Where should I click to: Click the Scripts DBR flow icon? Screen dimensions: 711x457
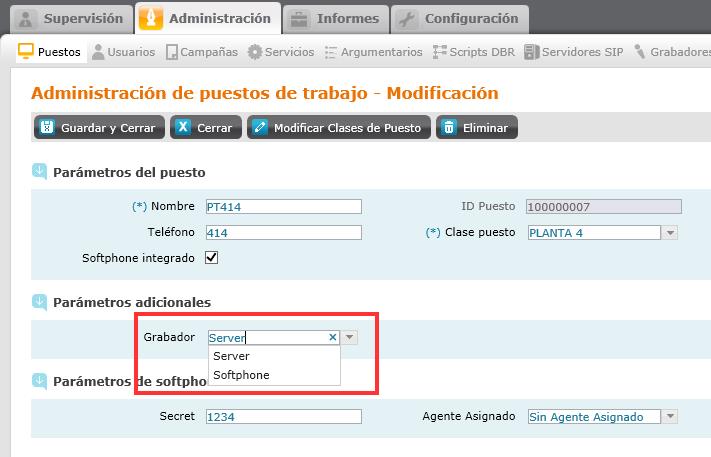coord(440,52)
